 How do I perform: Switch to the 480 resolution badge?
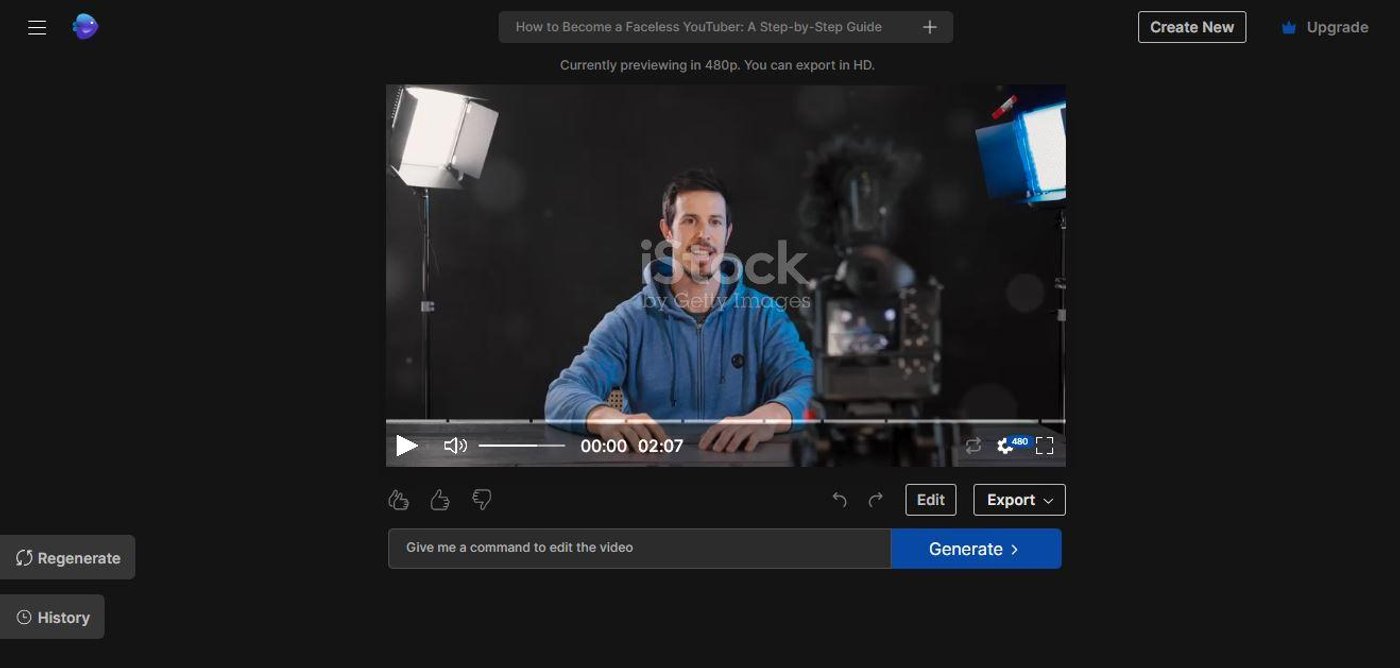(x=1019, y=440)
